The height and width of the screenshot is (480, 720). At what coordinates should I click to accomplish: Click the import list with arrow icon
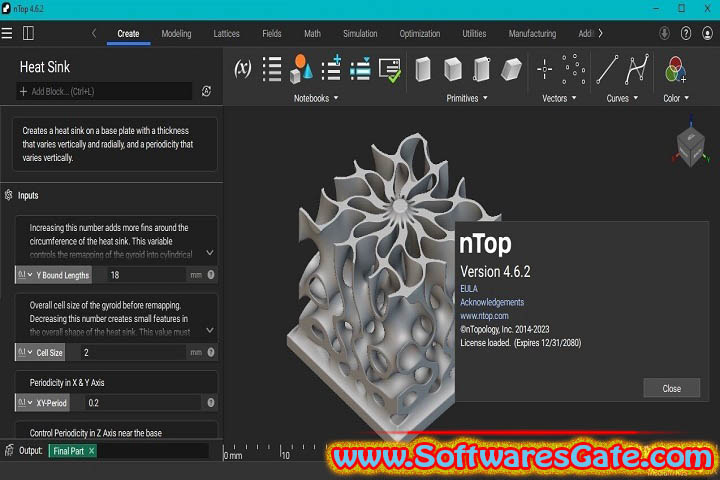[x=360, y=69]
